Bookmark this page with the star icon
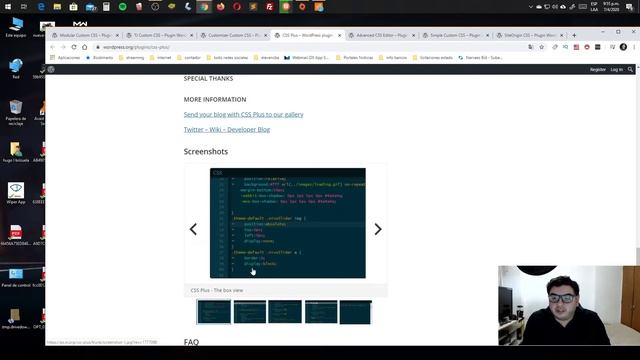This screenshot has height=360, width=640. point(542,47)
